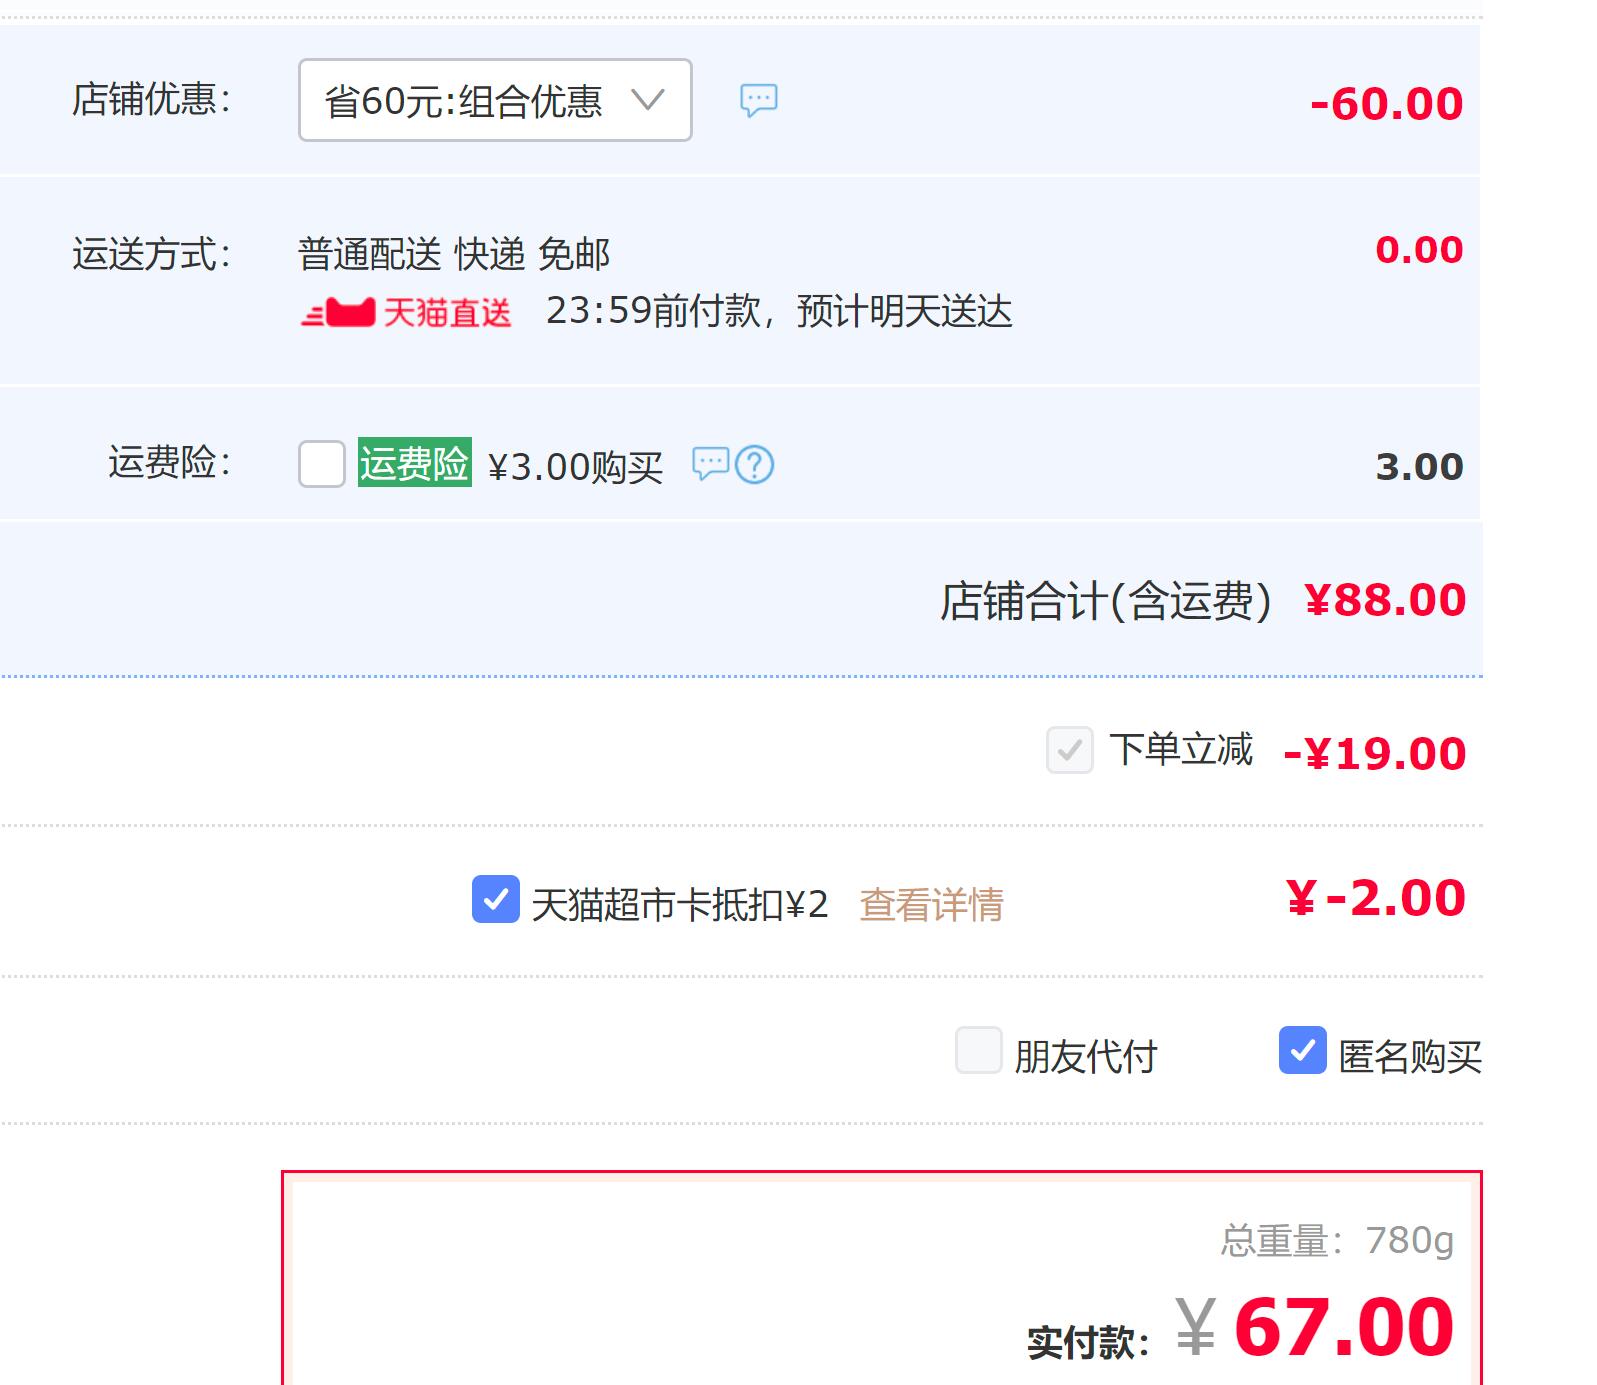Click the chat bubble icon next to ¥3.00购买

pos(710,464)
